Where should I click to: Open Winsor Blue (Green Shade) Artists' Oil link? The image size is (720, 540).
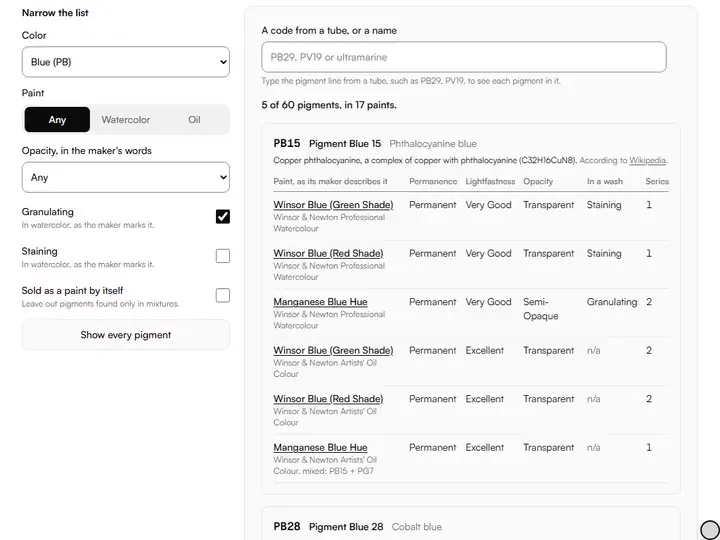(x=333, y=350)
